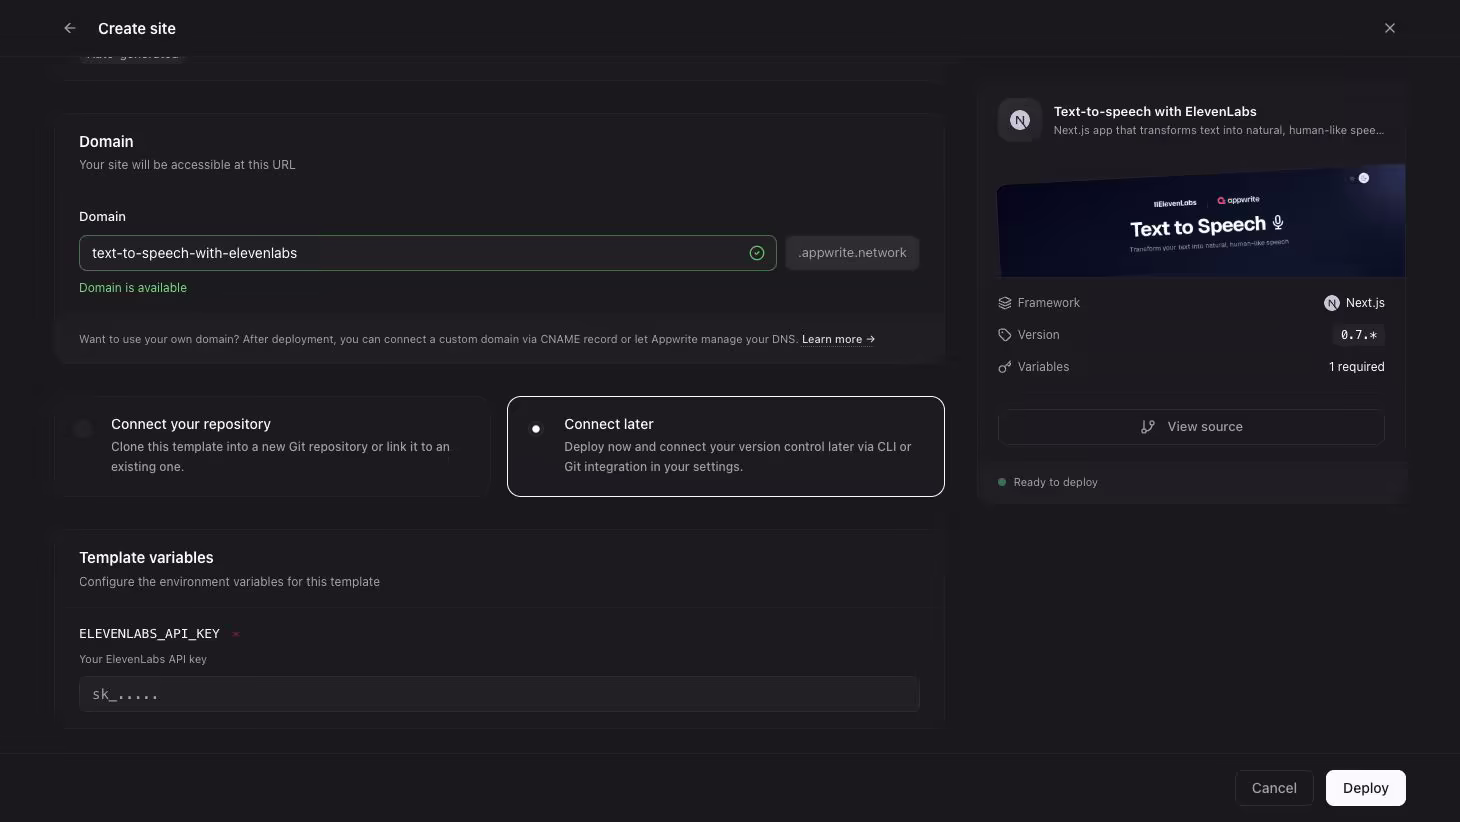Image resolution: width=1460 pixels, height=822 pixels.
Task: Close the Create site dialog
Action: [x=1390, y=28]
